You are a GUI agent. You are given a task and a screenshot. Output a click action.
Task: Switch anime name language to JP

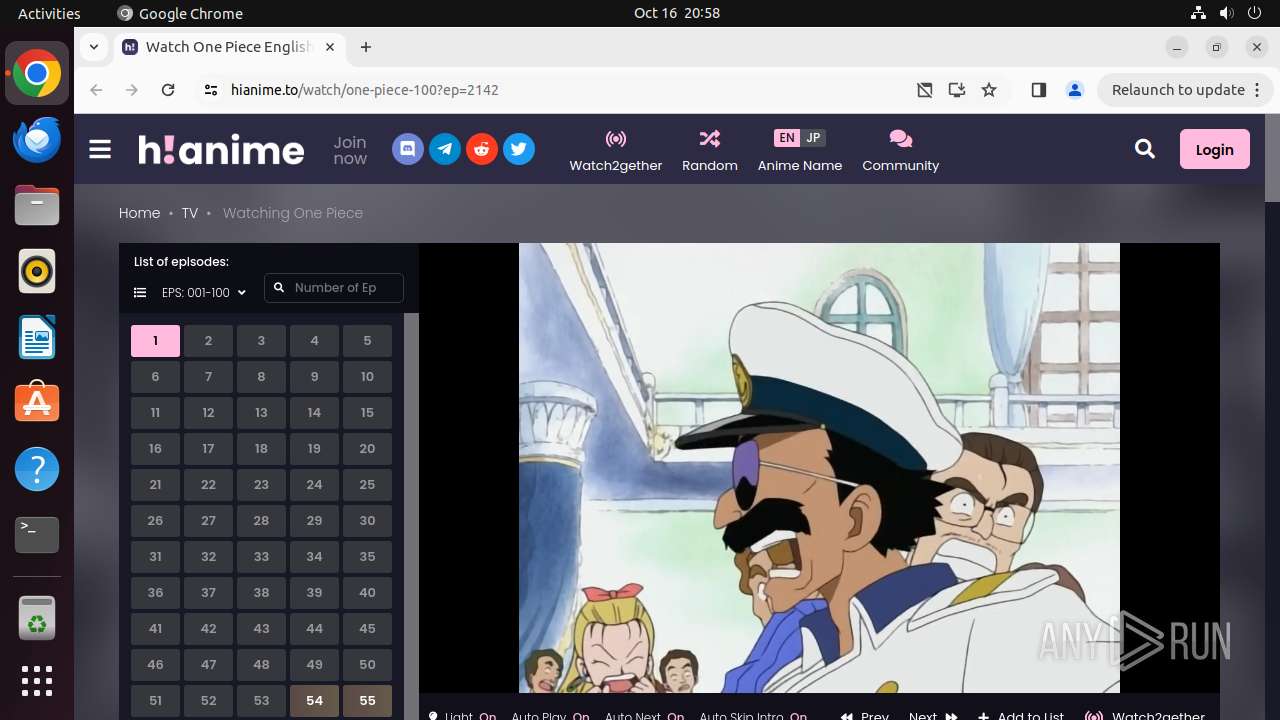(813, 138)
